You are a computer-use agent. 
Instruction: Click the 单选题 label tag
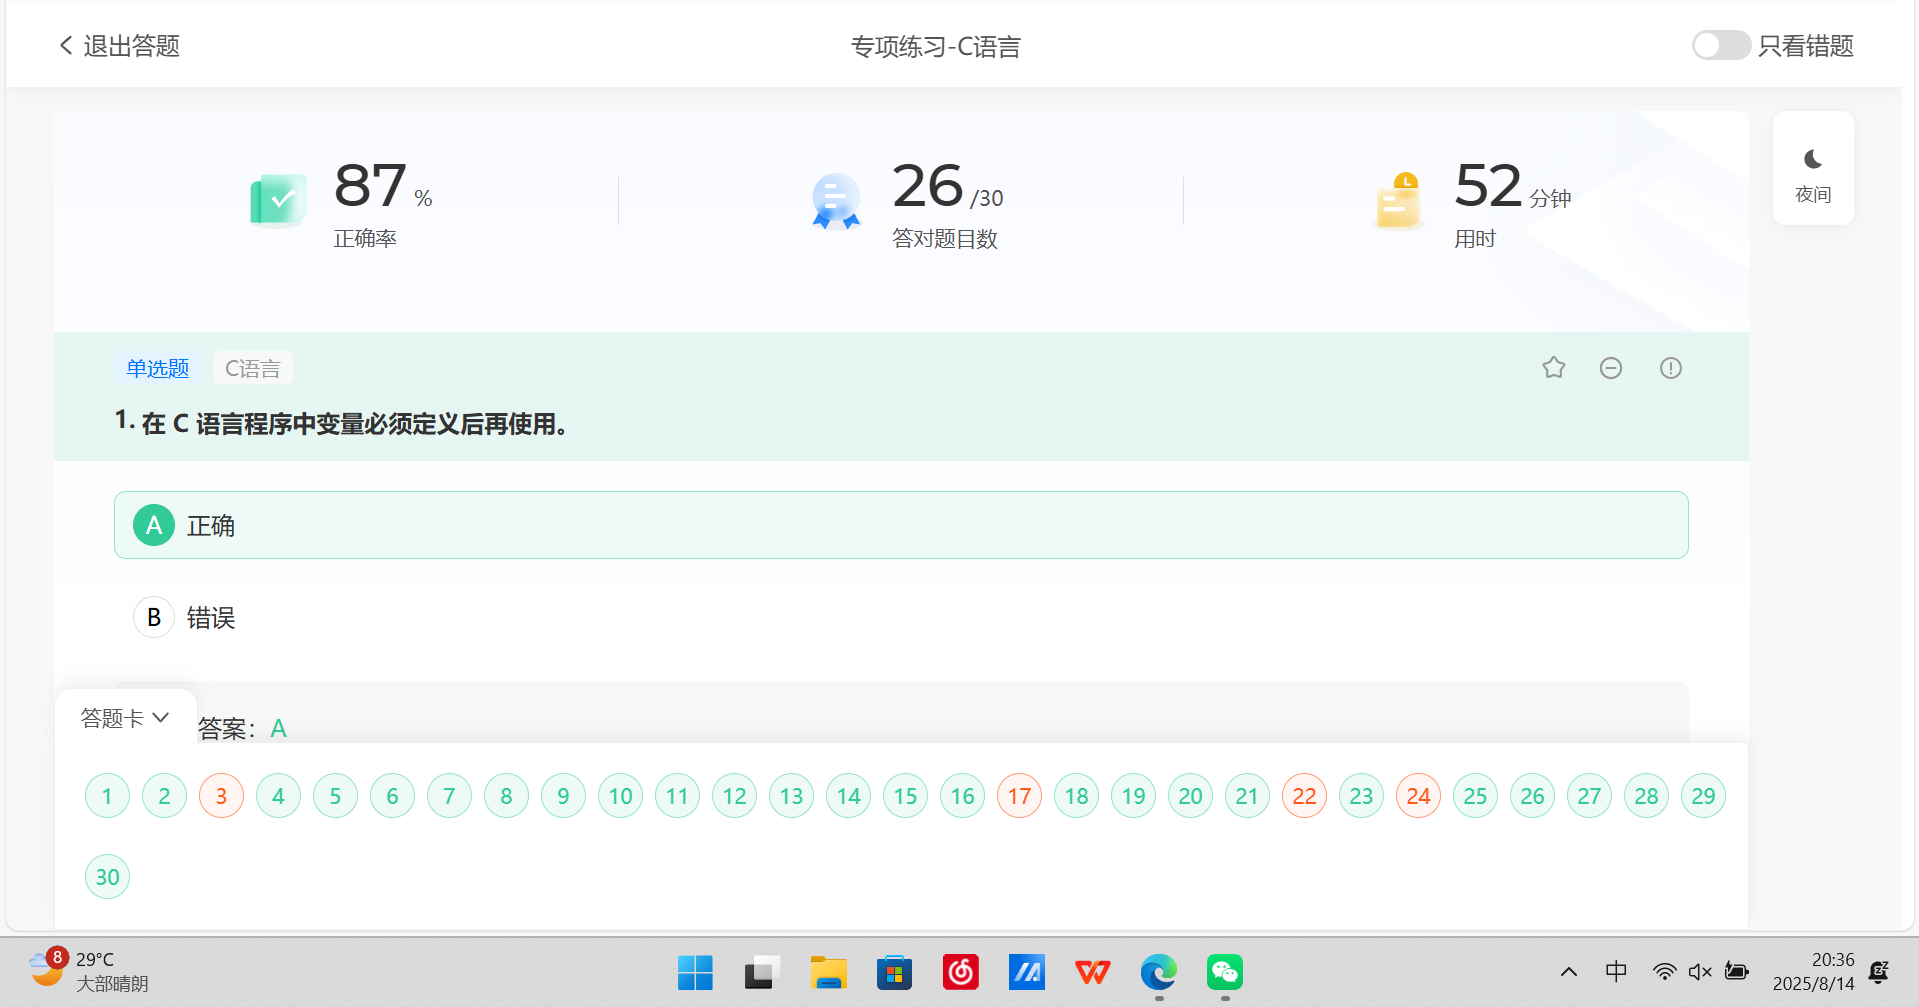[x=157, y=367]
